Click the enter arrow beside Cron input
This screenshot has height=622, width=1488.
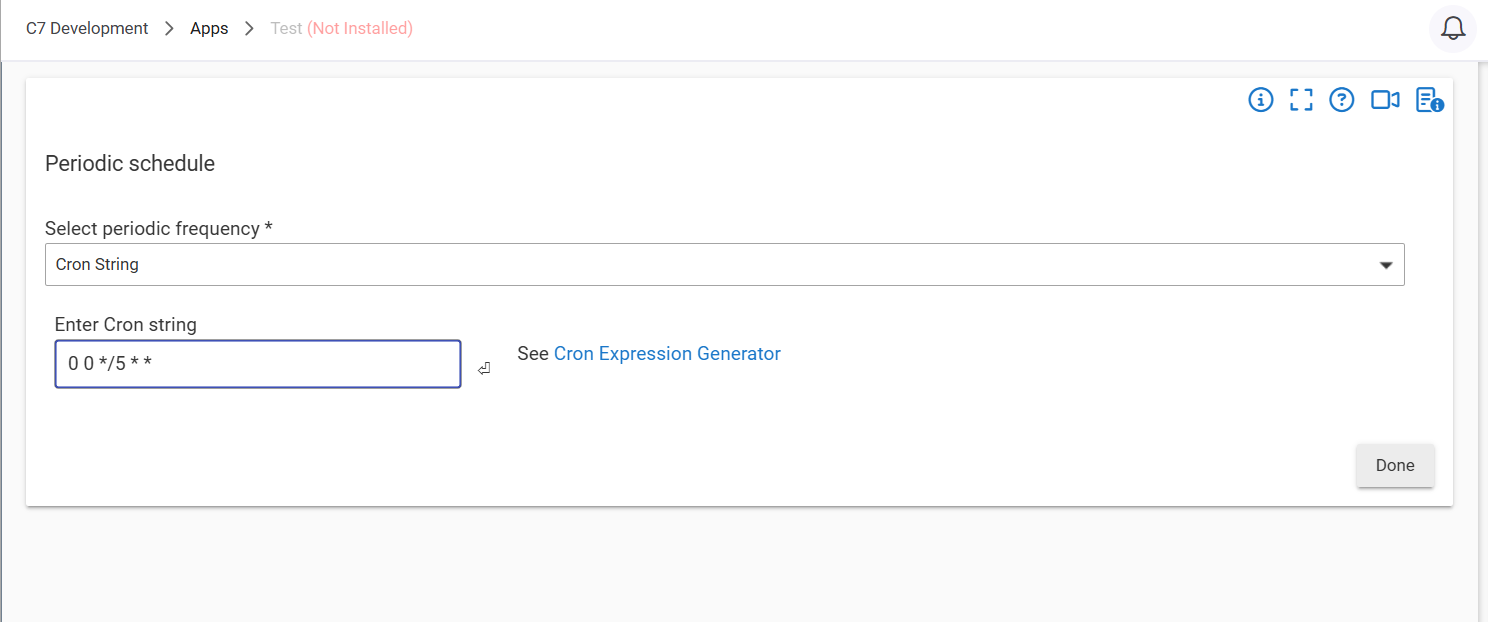484,368
